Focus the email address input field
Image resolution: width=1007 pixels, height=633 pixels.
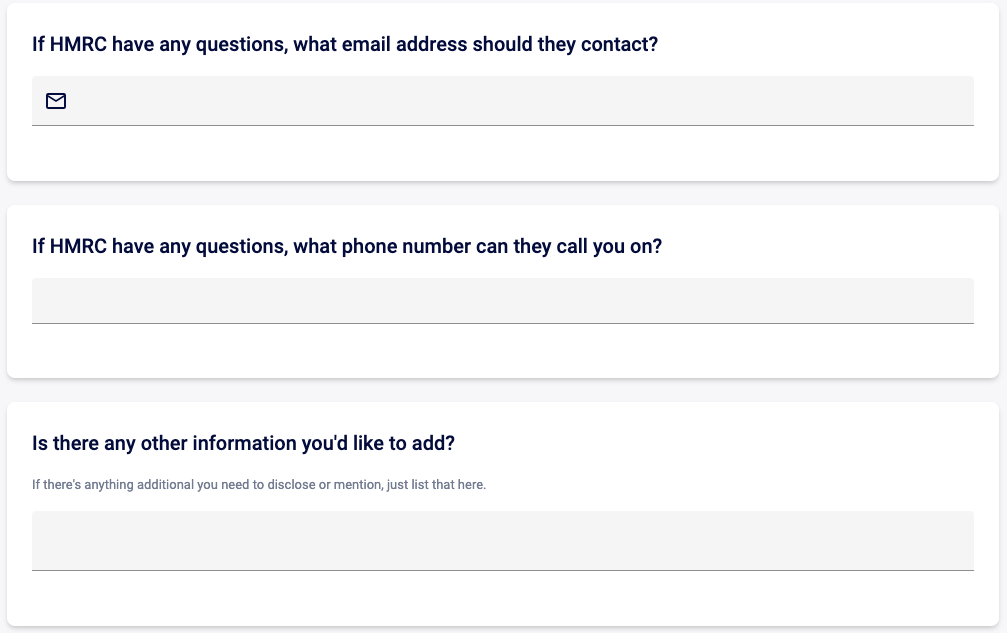click(503, 101)
